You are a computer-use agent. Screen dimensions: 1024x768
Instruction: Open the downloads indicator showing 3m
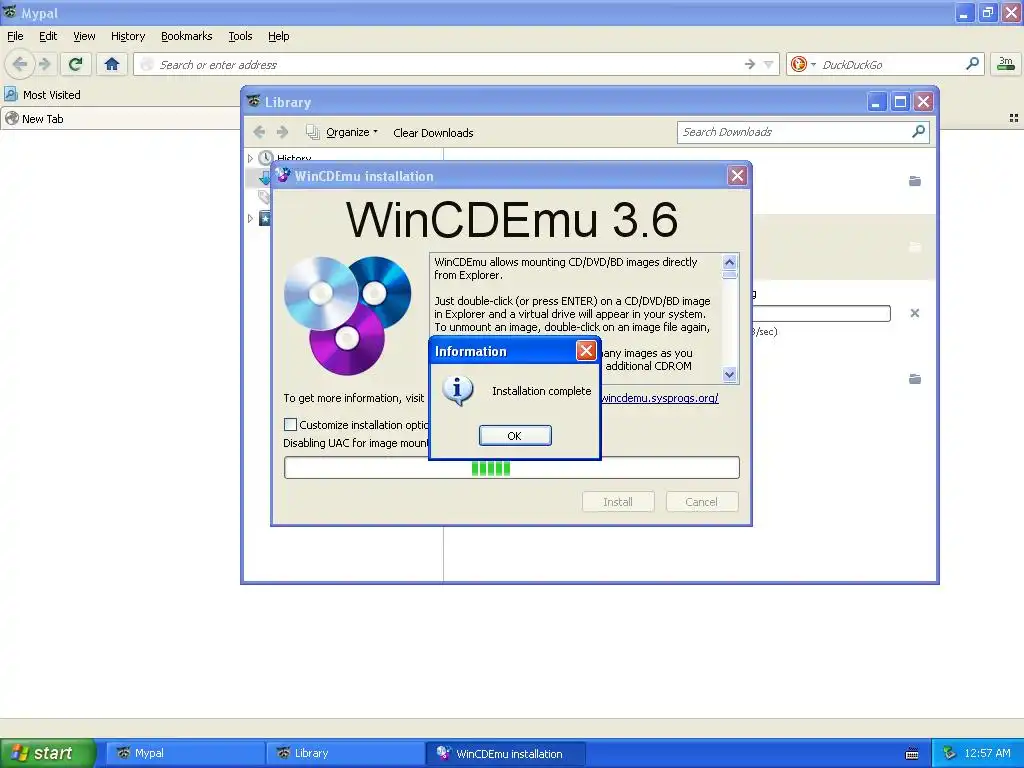click(1006, 64)
